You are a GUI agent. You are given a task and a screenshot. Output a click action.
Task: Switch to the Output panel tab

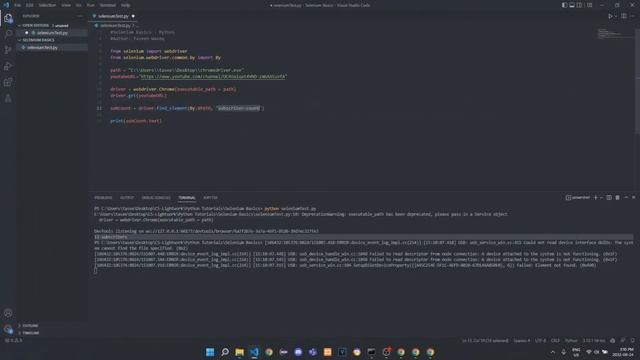[127, 198]
